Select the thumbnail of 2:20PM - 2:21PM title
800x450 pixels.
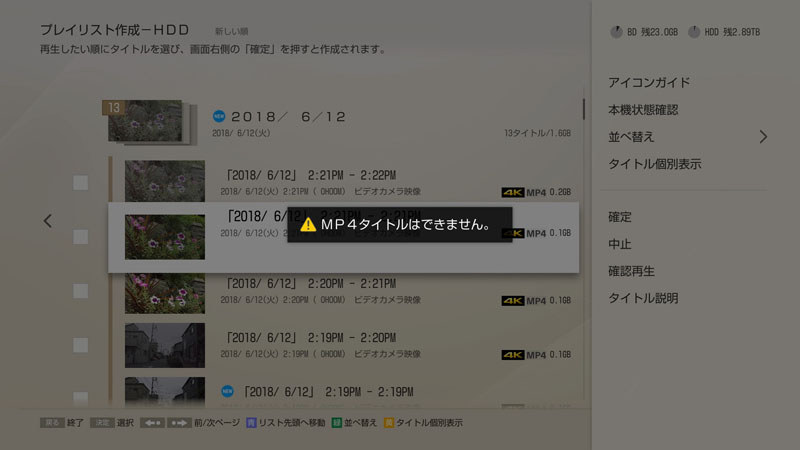click(165, 293)
